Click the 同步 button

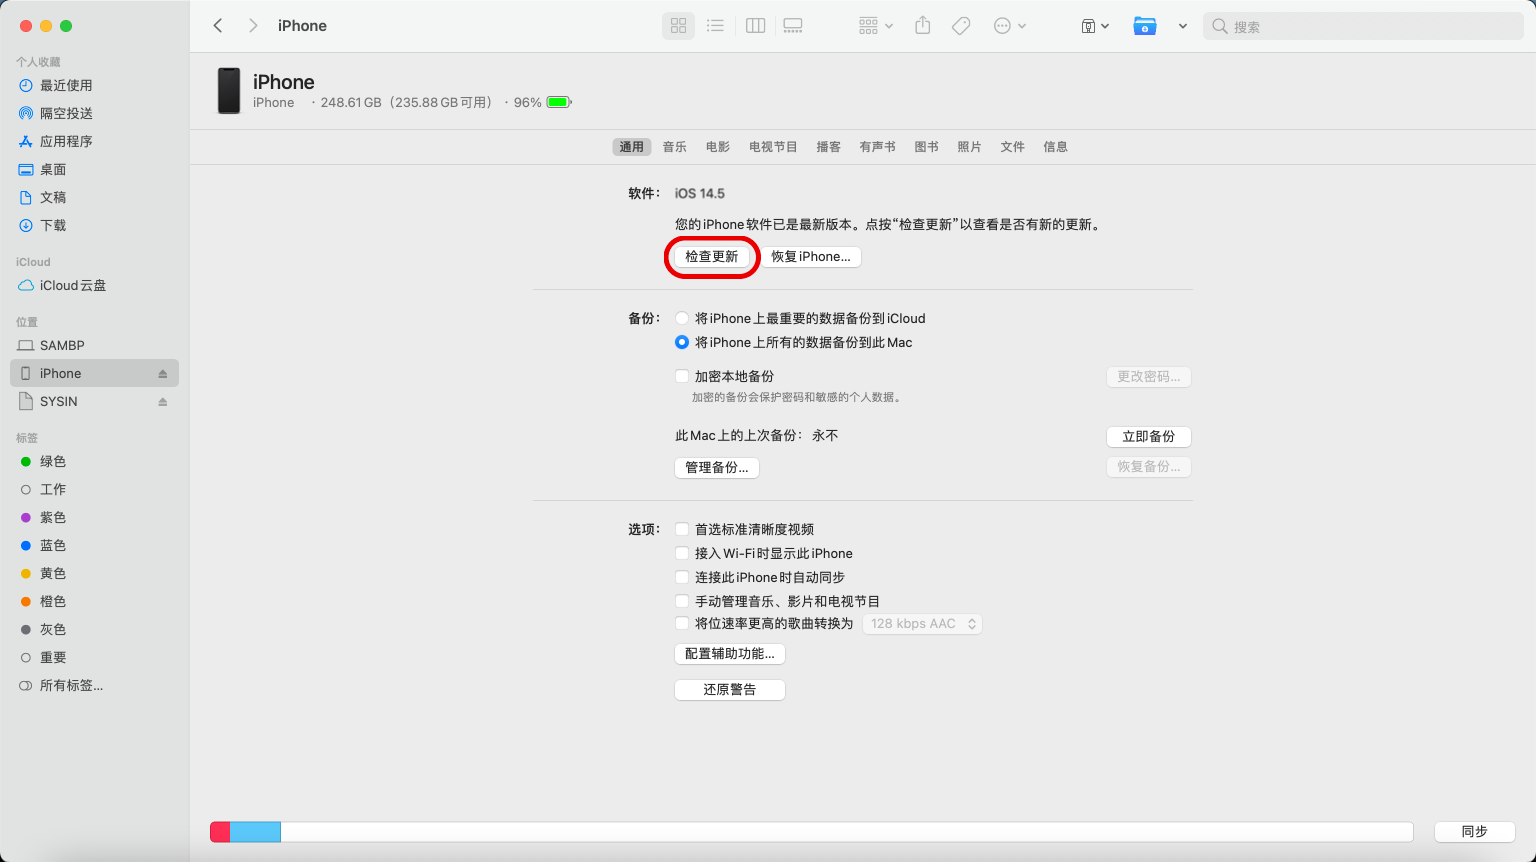point(1475,831)
